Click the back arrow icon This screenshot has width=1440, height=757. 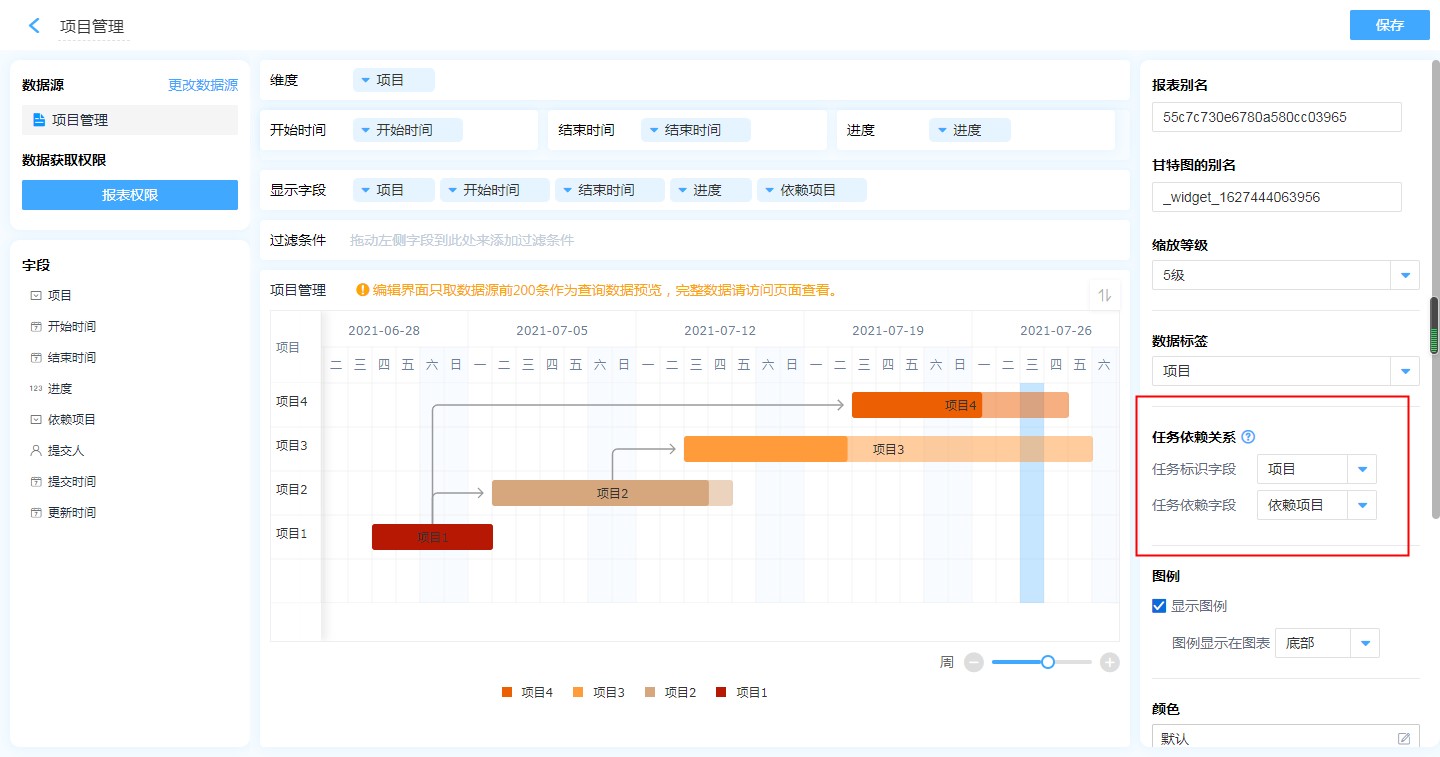point(34,26)
